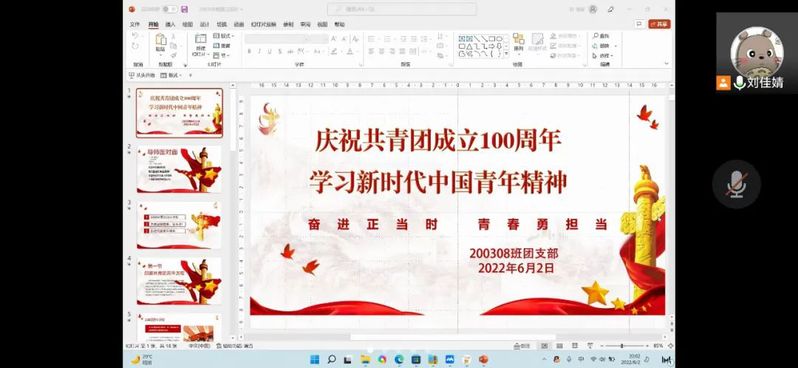Open PowerPoint from the Windows taskbar

(483, 359)
